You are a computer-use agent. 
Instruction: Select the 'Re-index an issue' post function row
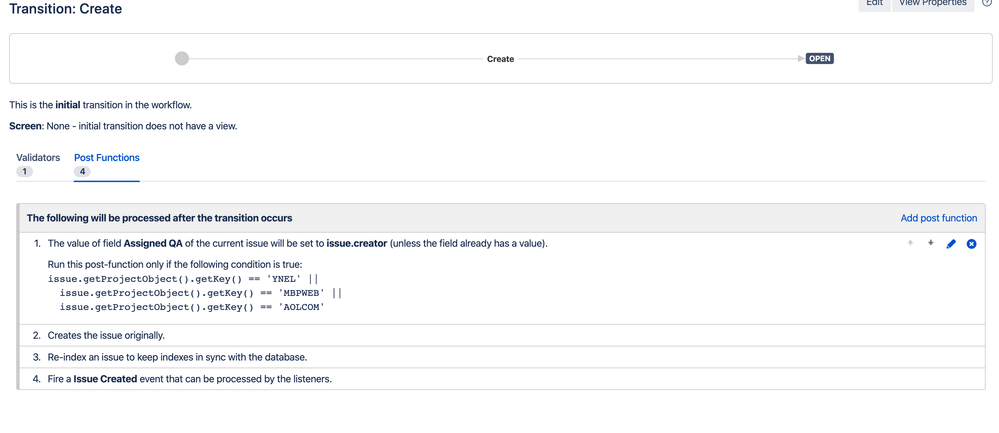point(502,357)
